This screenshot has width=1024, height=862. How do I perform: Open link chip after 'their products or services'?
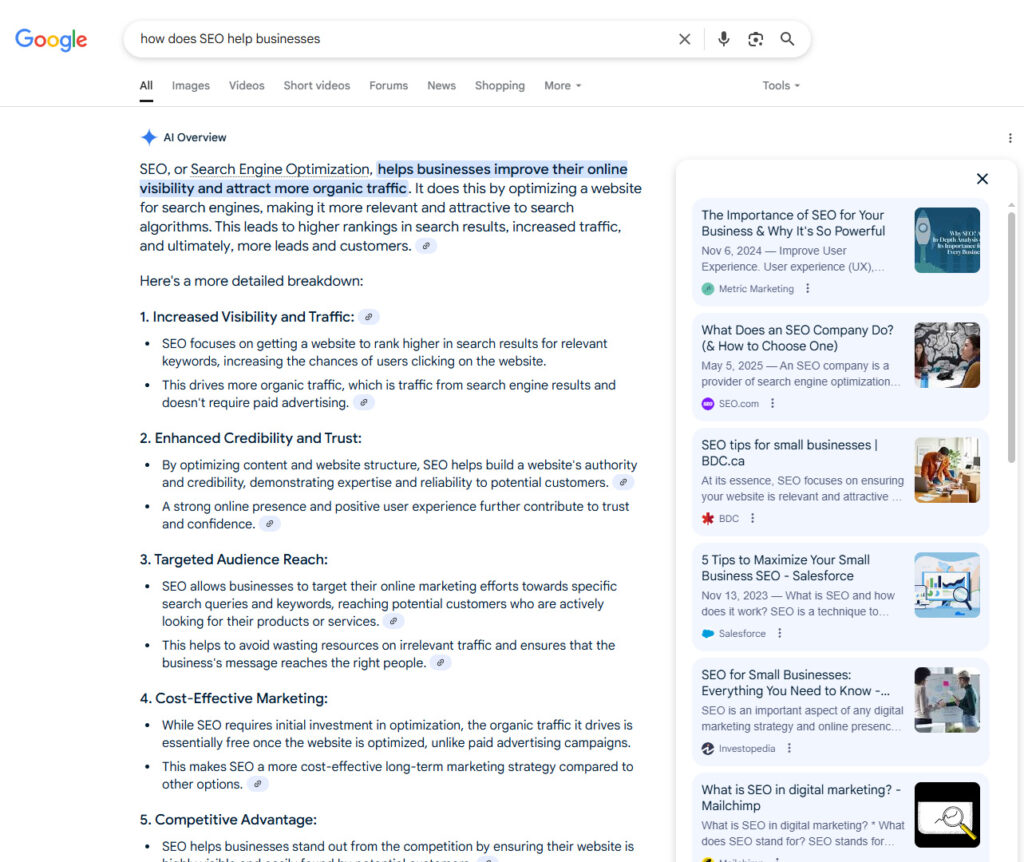click(393, 621)
